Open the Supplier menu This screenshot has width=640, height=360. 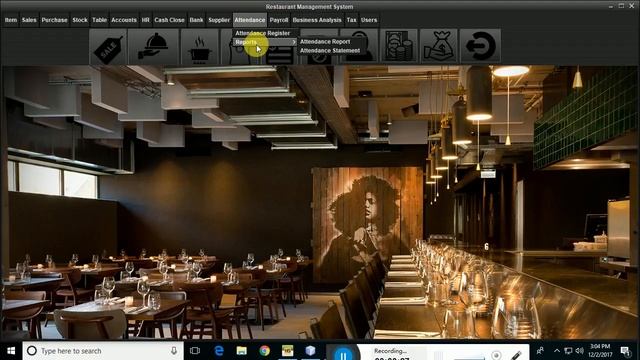click(219, 20)
